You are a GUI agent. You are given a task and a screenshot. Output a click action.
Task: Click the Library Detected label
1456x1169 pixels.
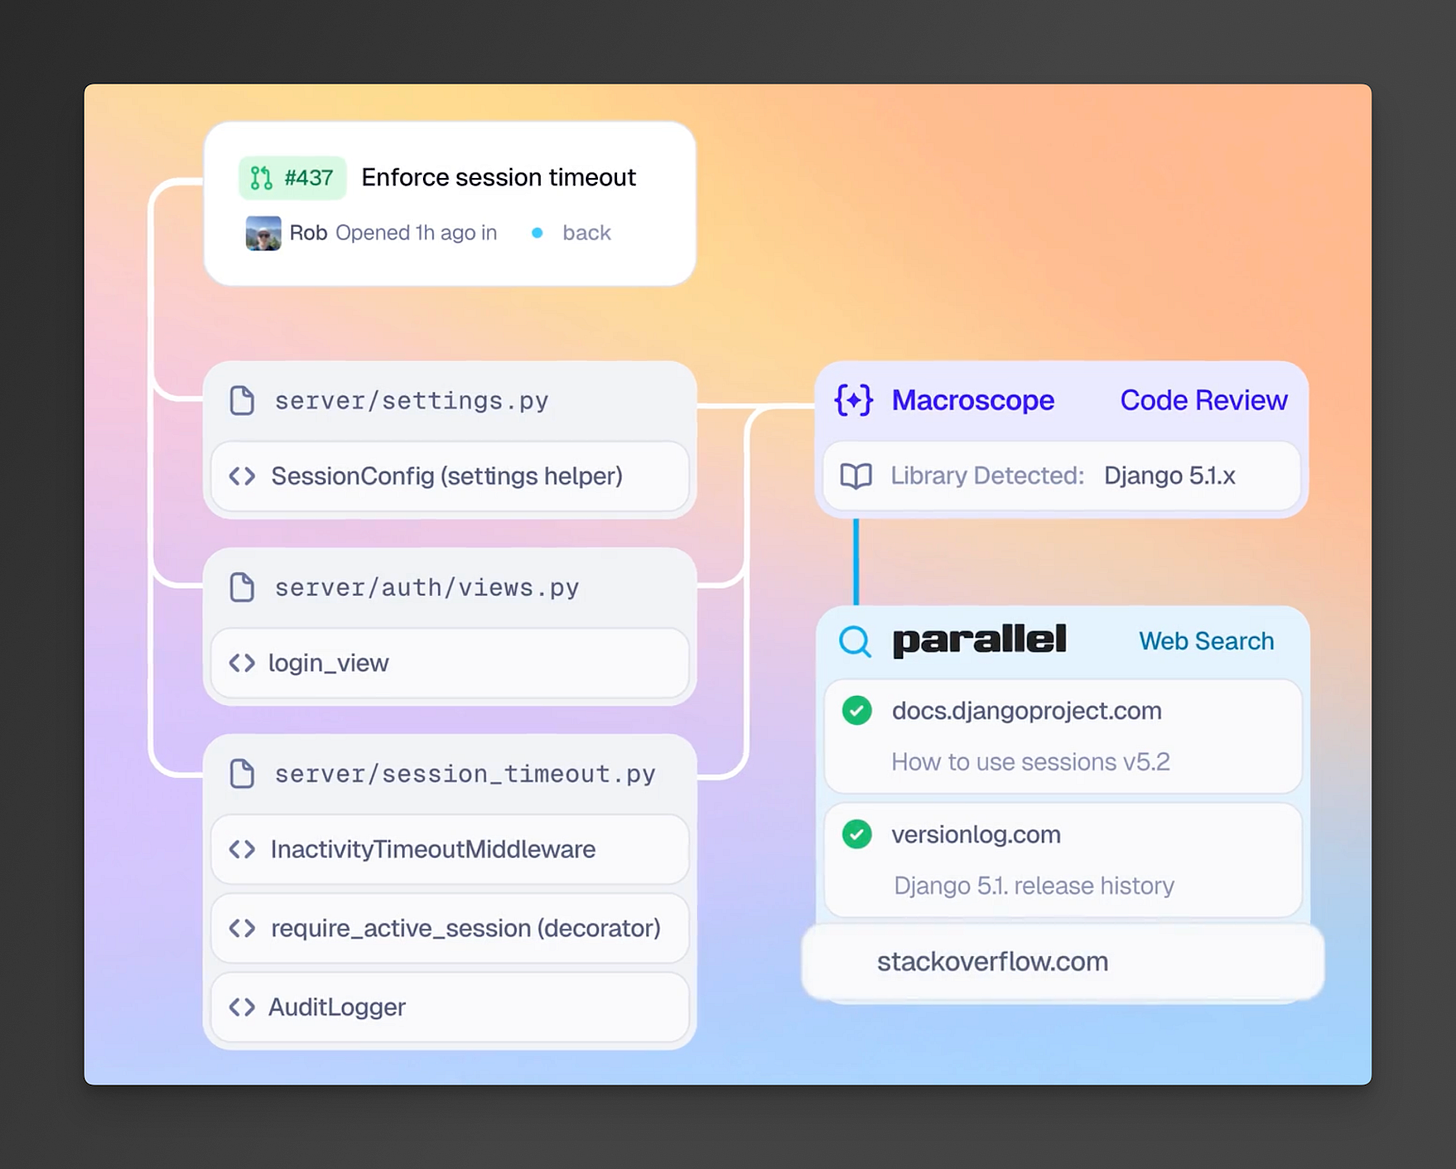(x=987, y=476)
